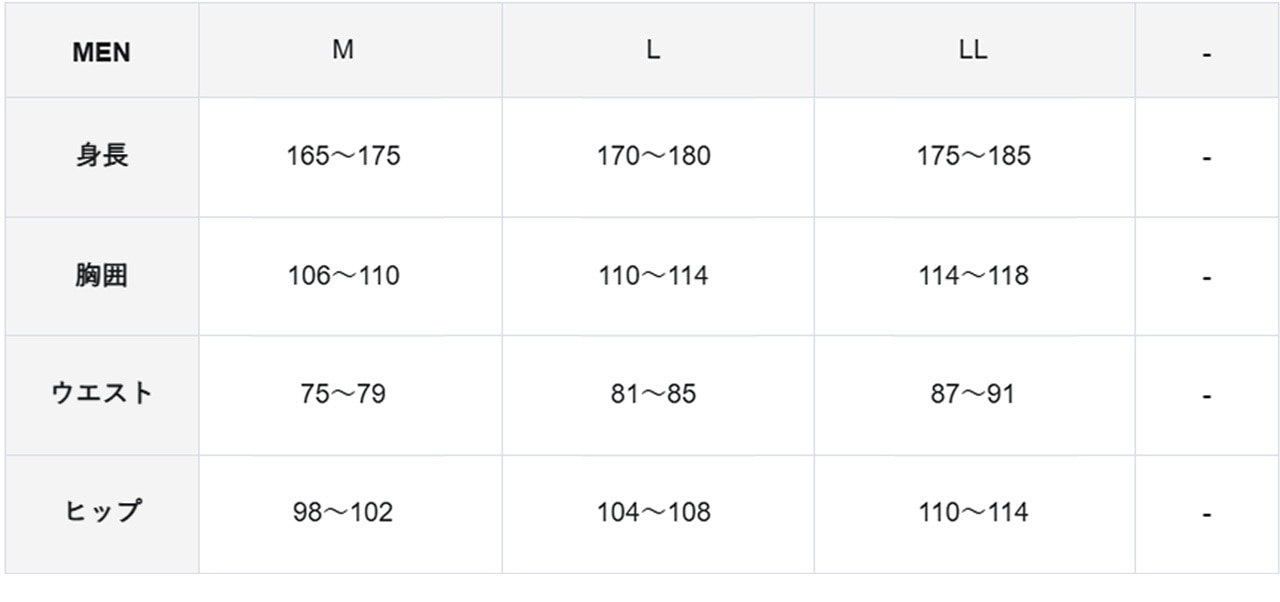Click the 81～85 waist cell

654,394
